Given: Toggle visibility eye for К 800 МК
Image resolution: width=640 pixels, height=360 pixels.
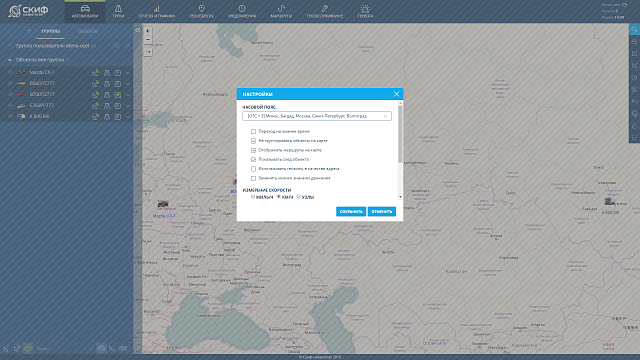Looking at the screenshot, I should 11,116.
